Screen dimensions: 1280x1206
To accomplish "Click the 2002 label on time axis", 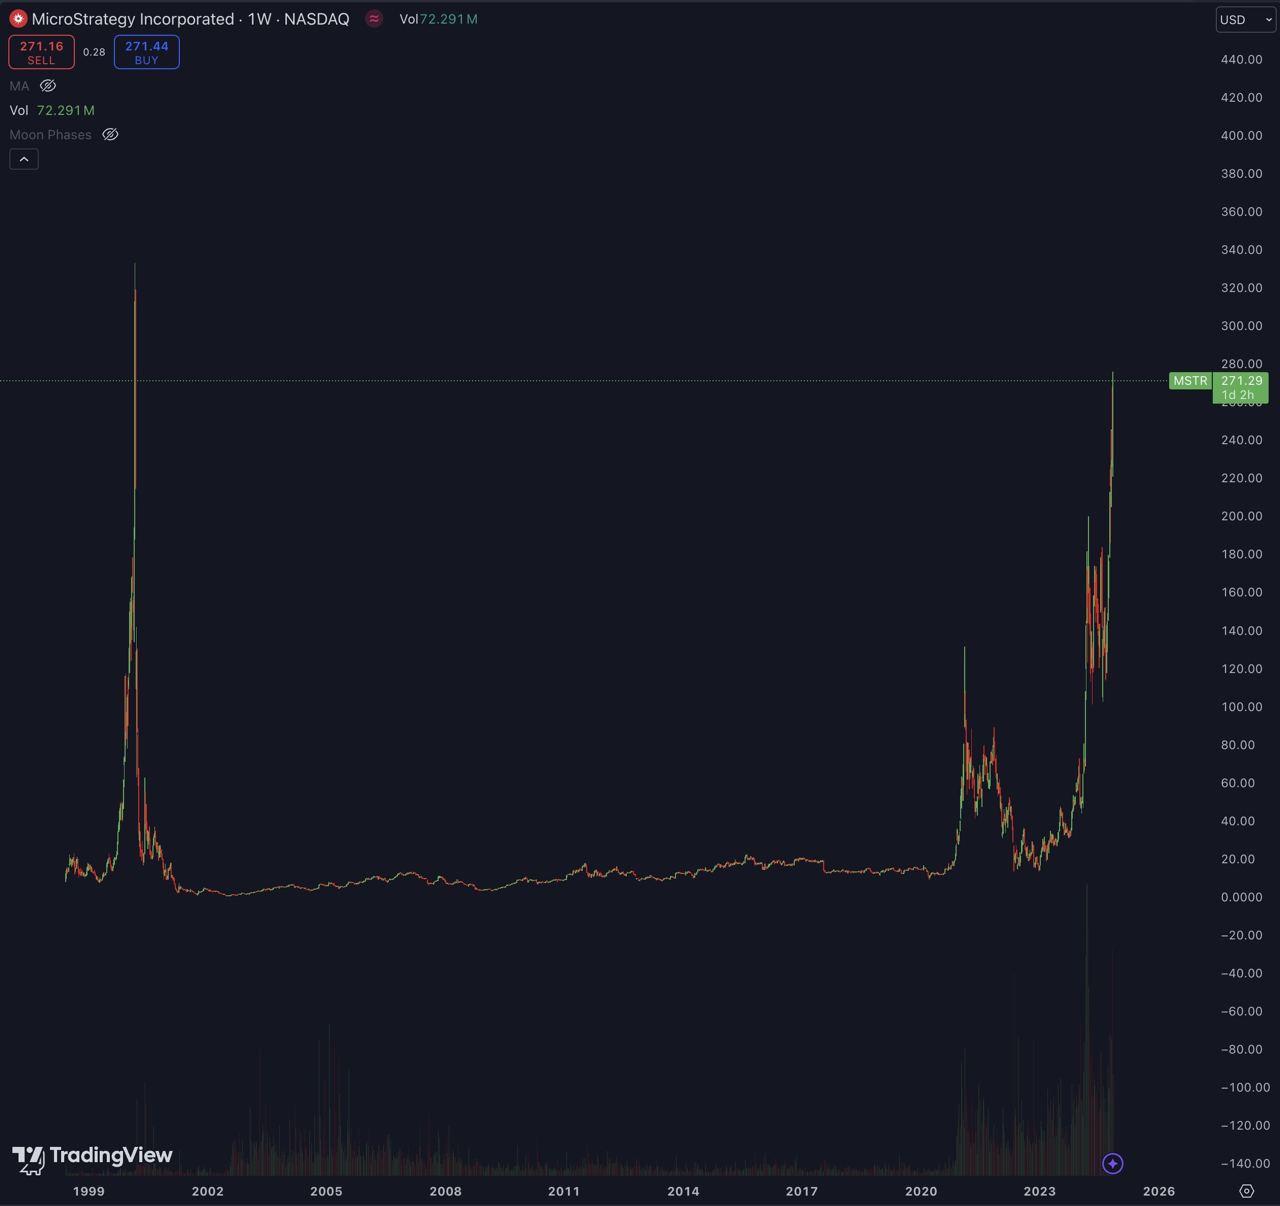I will pos(208,1191).
